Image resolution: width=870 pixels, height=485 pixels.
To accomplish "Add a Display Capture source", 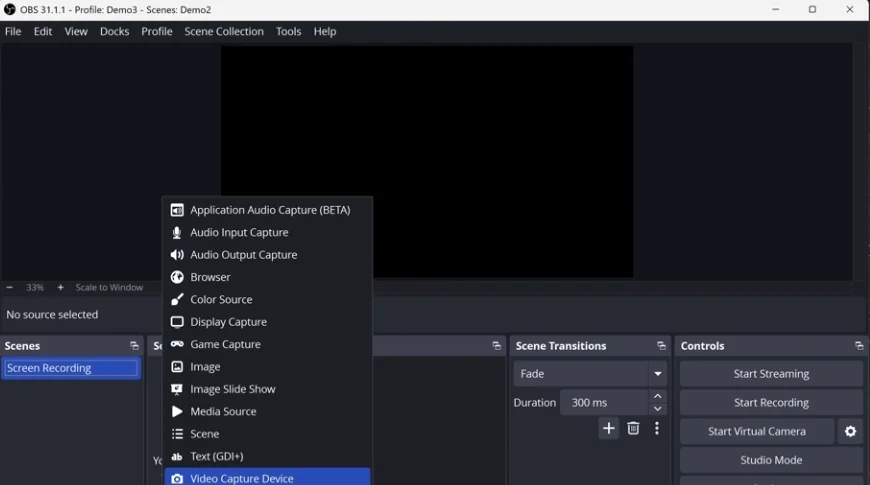I will click(267, 322).
